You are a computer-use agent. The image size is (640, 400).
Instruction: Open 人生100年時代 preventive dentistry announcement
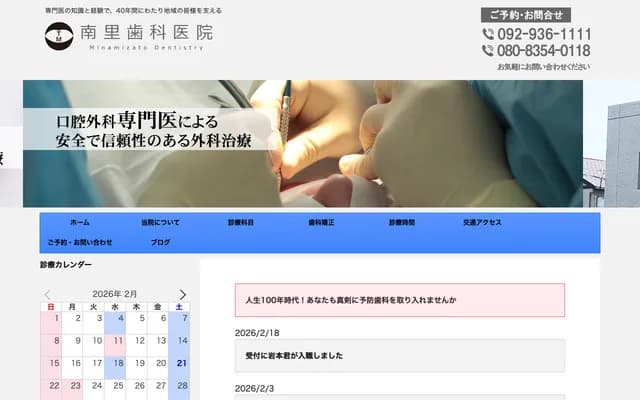tap(400, 300)
